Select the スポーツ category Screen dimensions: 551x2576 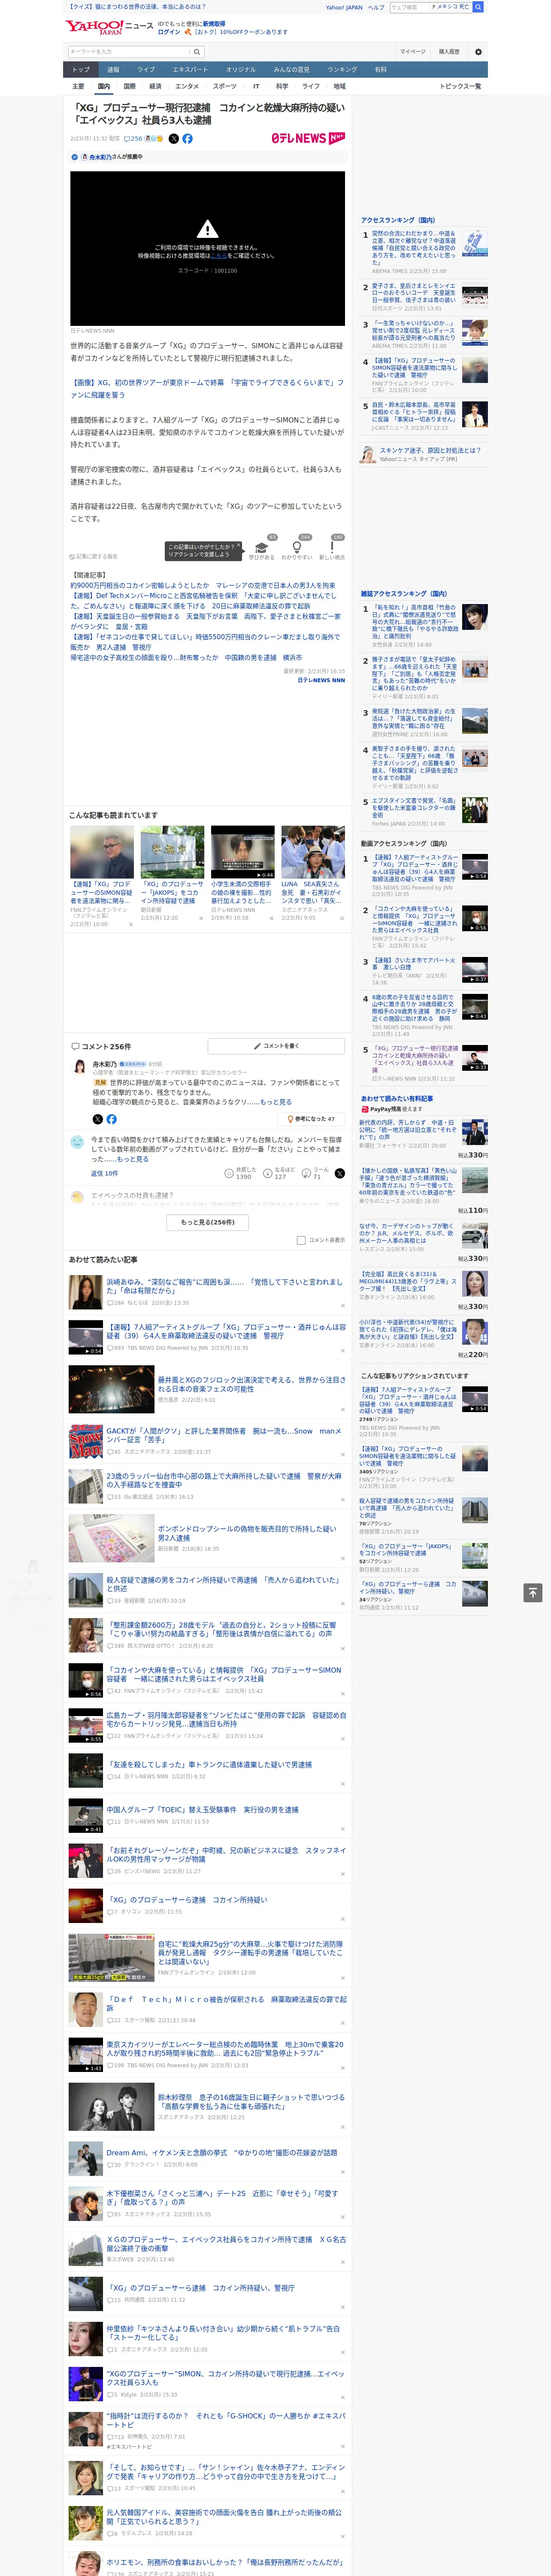225,87
